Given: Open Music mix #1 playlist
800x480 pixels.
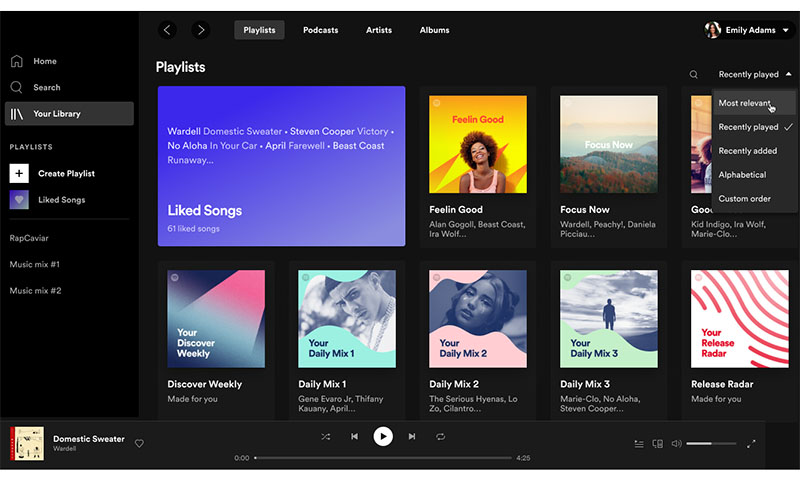Looking at the screenshot, I should 35,264.
